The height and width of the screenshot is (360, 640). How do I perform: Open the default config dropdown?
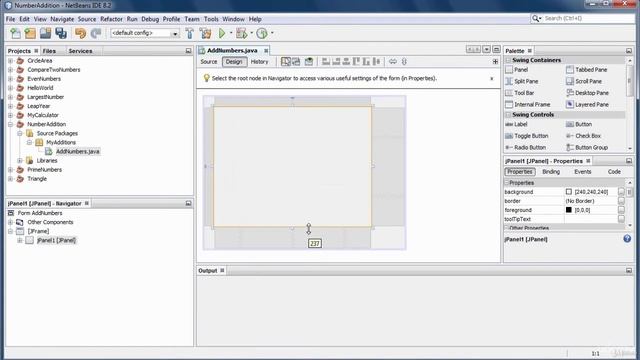(175, 33)
